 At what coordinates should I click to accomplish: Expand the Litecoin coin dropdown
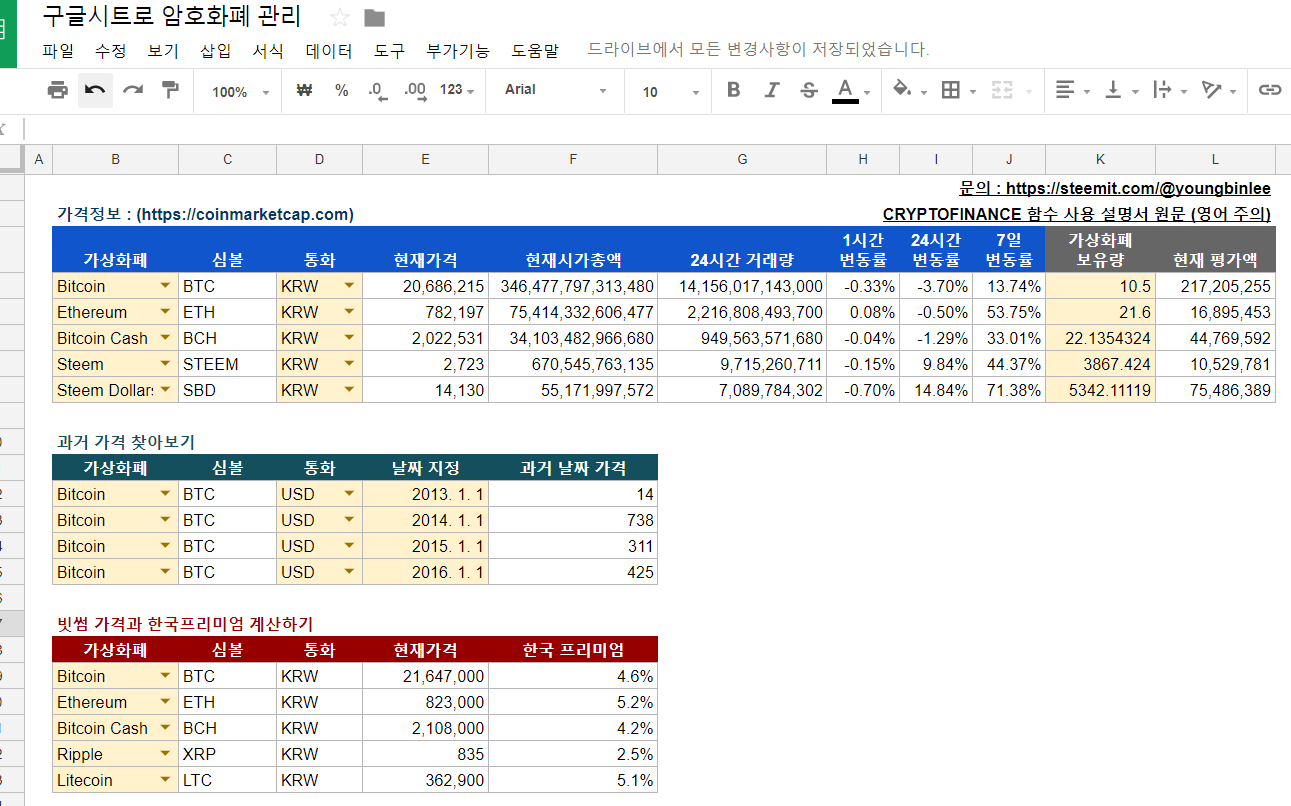165,780
